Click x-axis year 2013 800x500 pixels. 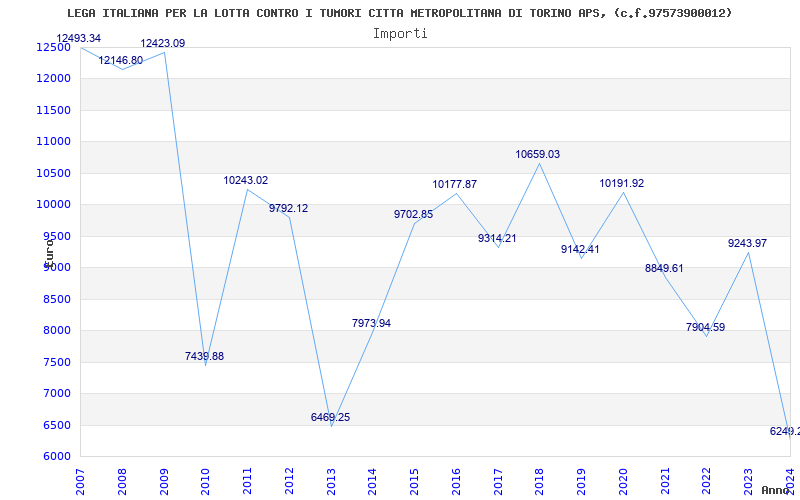click(331, 482)
